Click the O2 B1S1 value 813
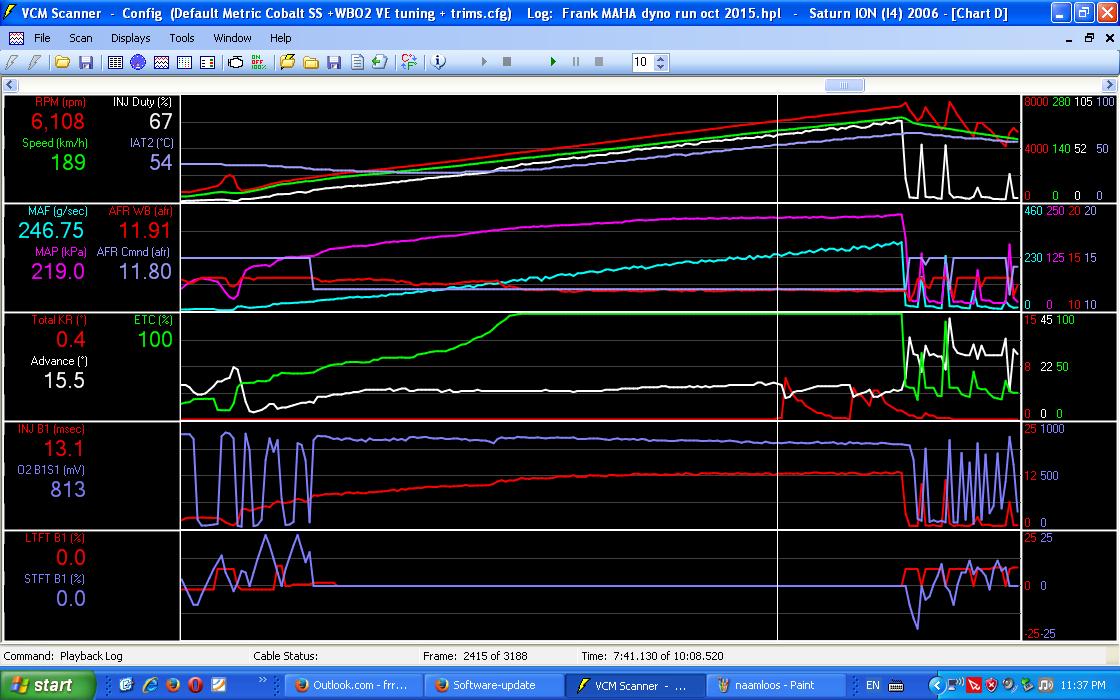 (68, 489)
